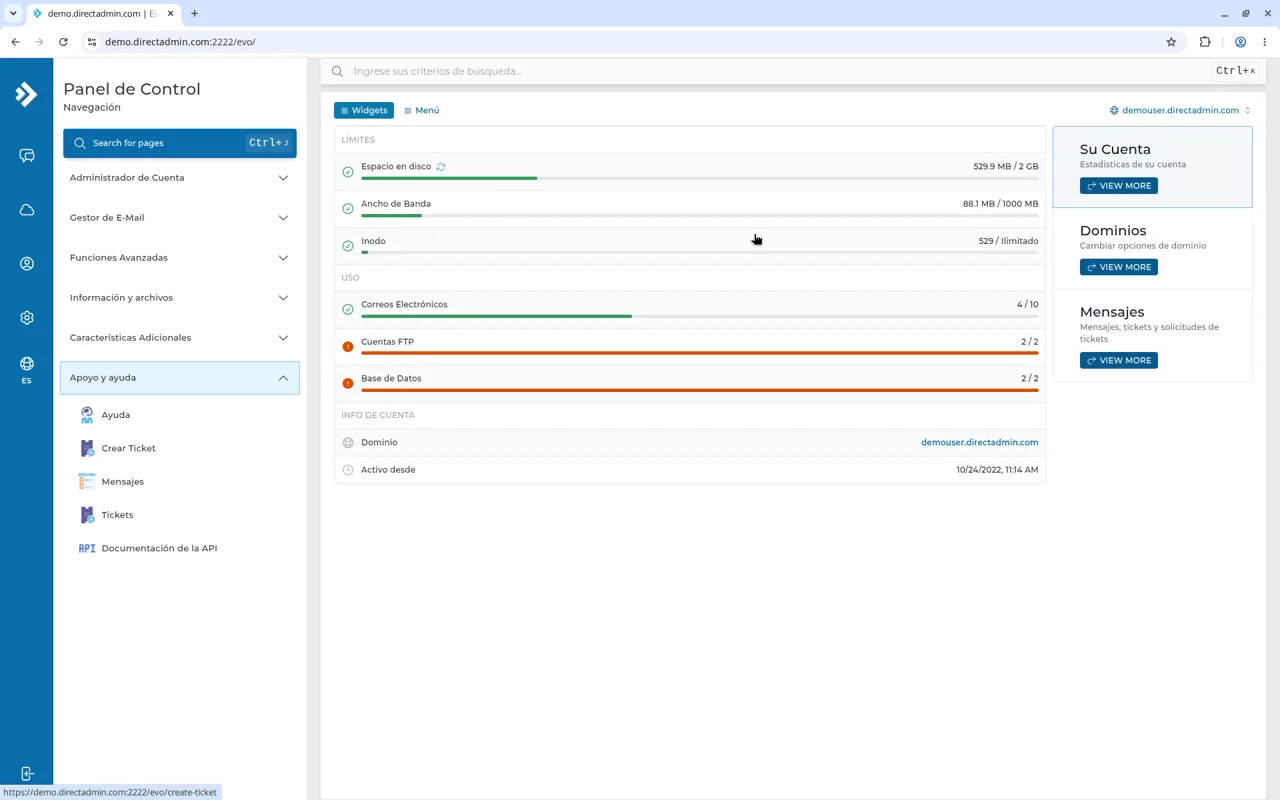Open the browser profile icon

point(1240,42)
